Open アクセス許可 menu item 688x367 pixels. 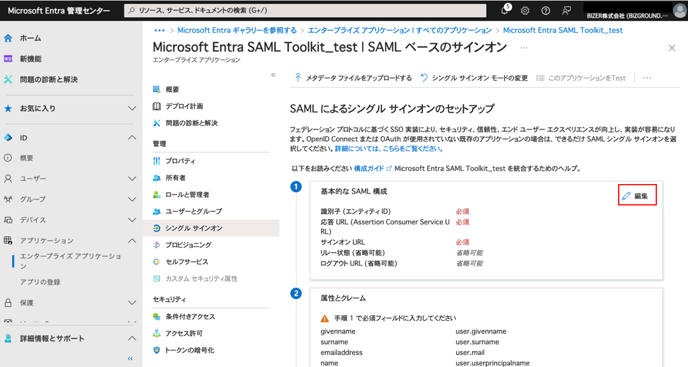pyautogui.click(x=184, y=334)
